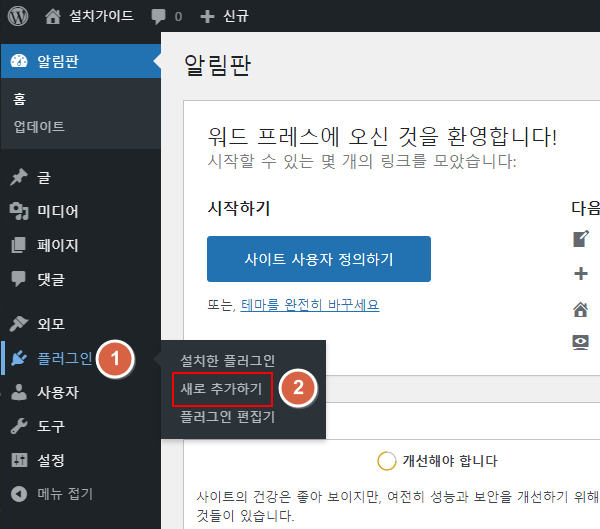The width and height of the screenshot is (600, 529).
Task: Click the media icon next to 미디어
Action: [x=19, y=211]
